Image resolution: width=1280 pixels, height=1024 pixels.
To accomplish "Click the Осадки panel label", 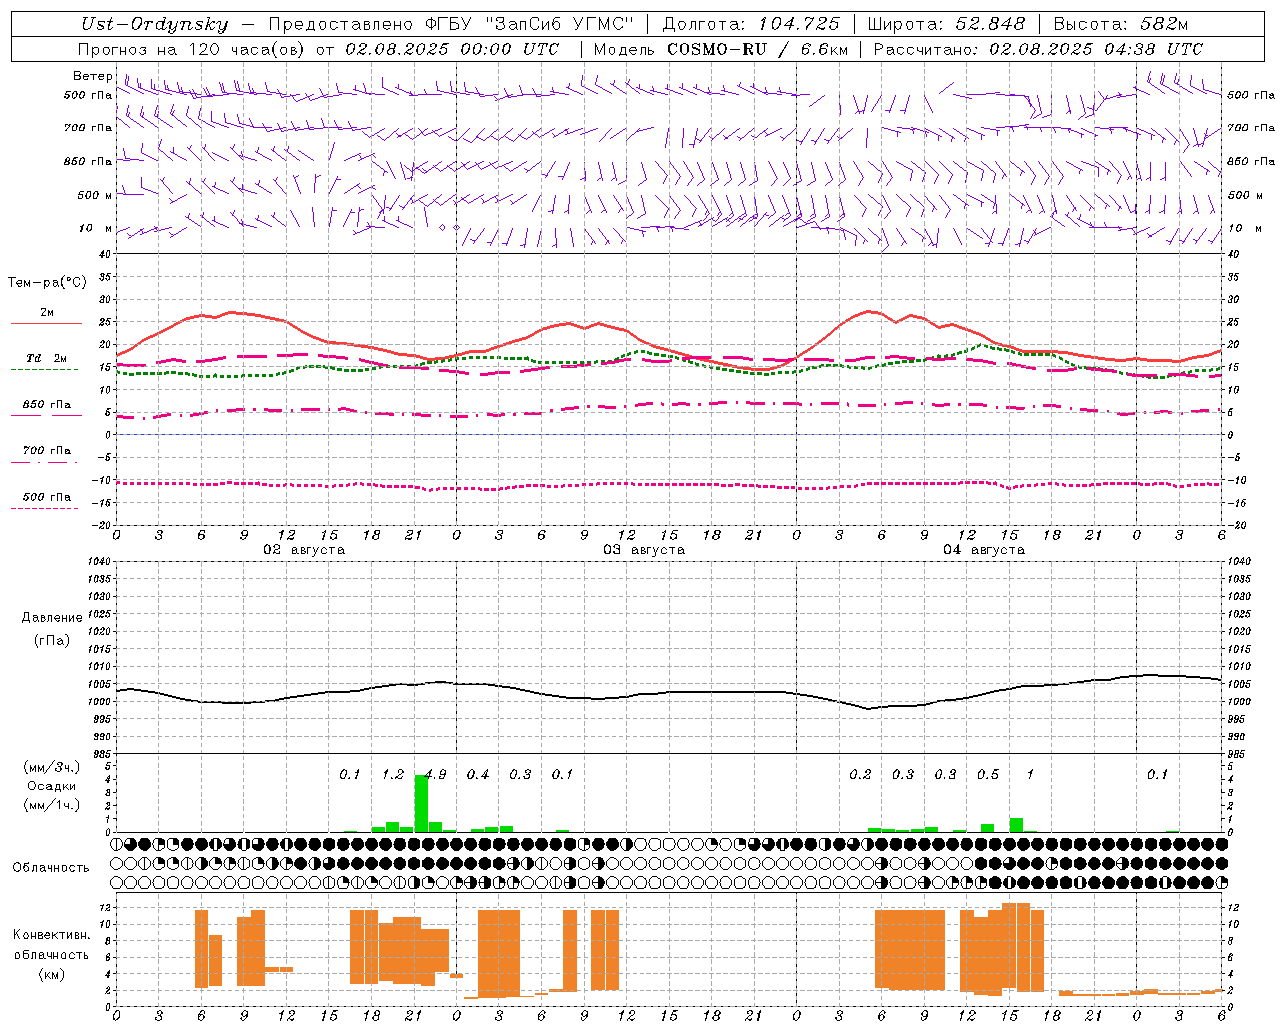I will (x=52, y=786).
